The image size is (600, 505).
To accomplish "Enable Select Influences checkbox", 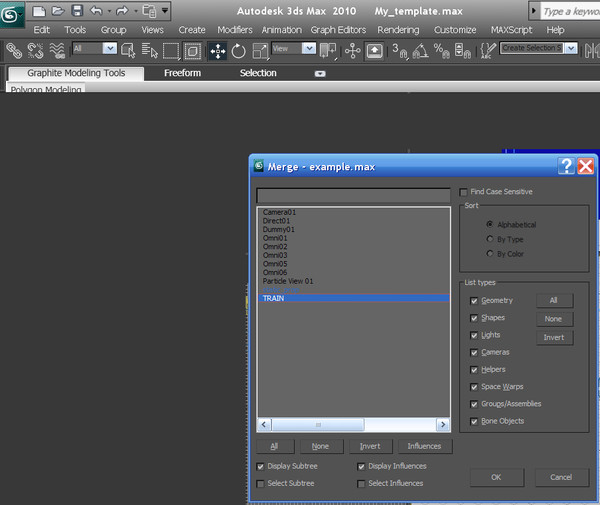I will tap(361, 484).
